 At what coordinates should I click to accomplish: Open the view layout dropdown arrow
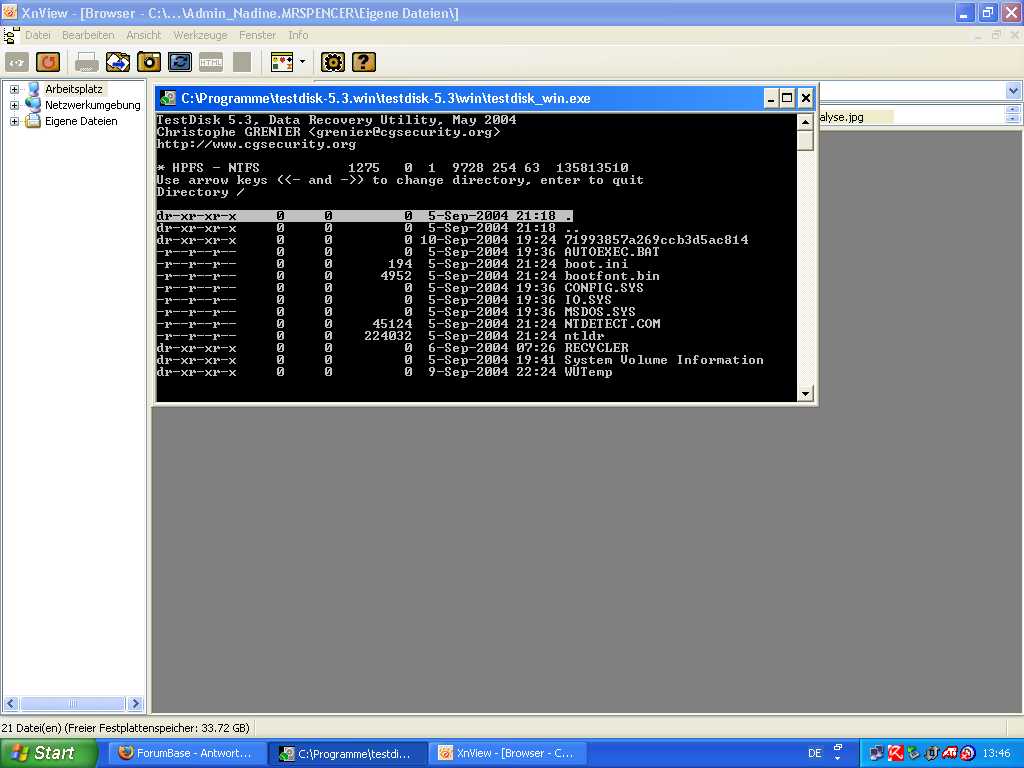coord(302,62)
